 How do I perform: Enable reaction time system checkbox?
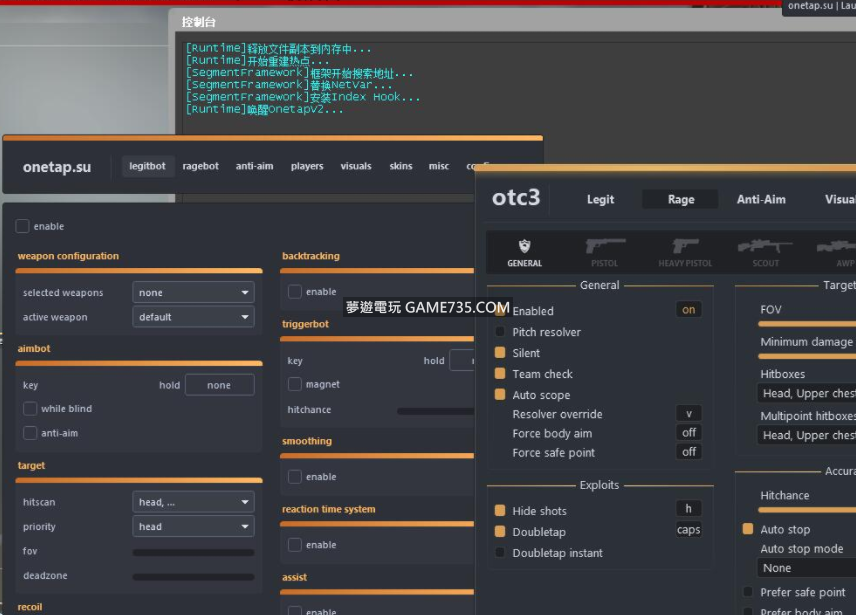295,545
